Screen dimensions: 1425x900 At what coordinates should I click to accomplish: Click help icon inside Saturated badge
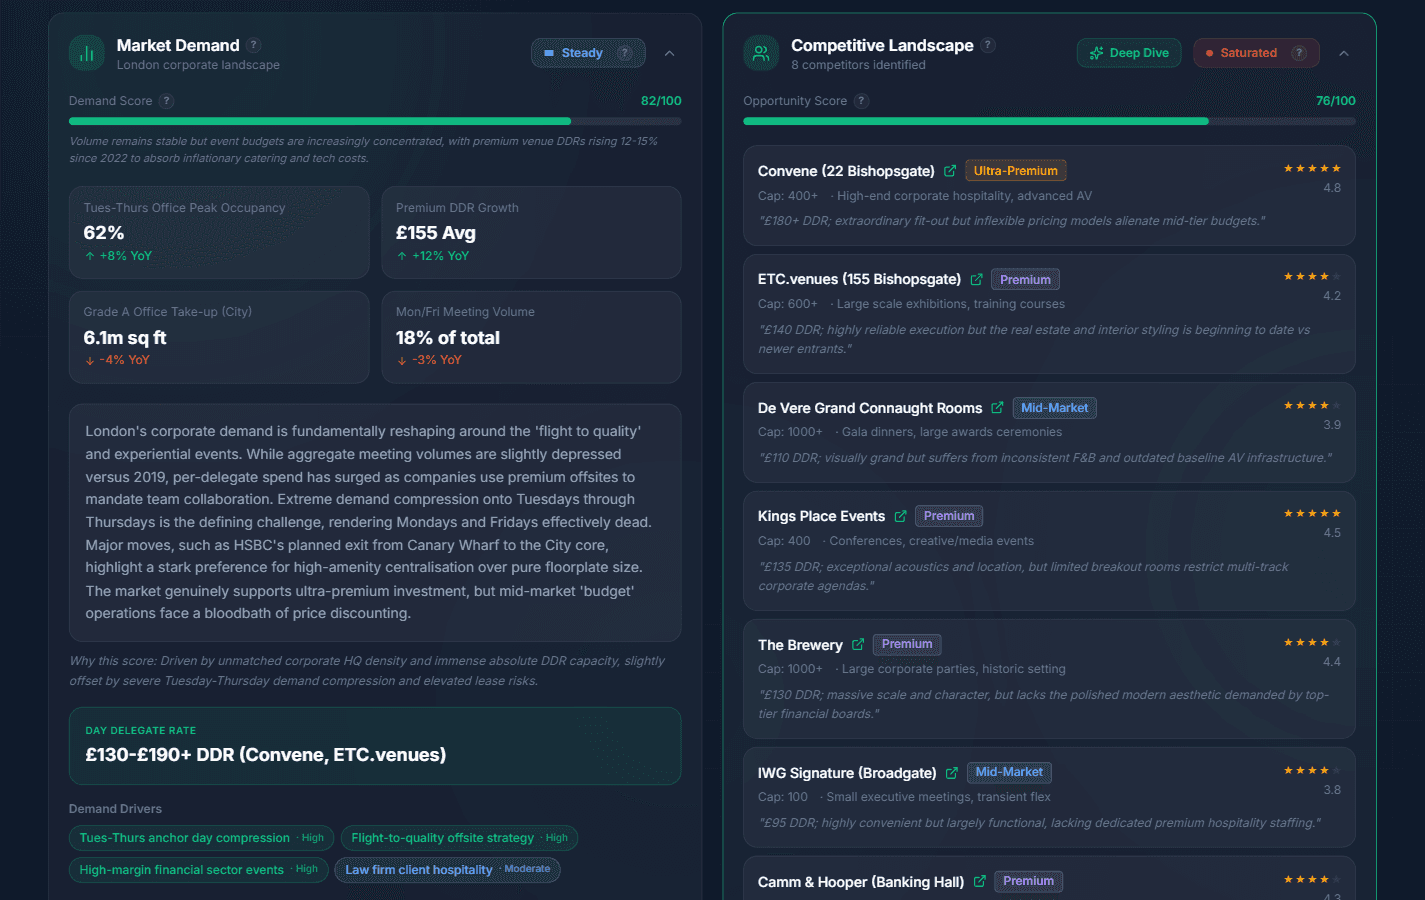(1299, 53)
